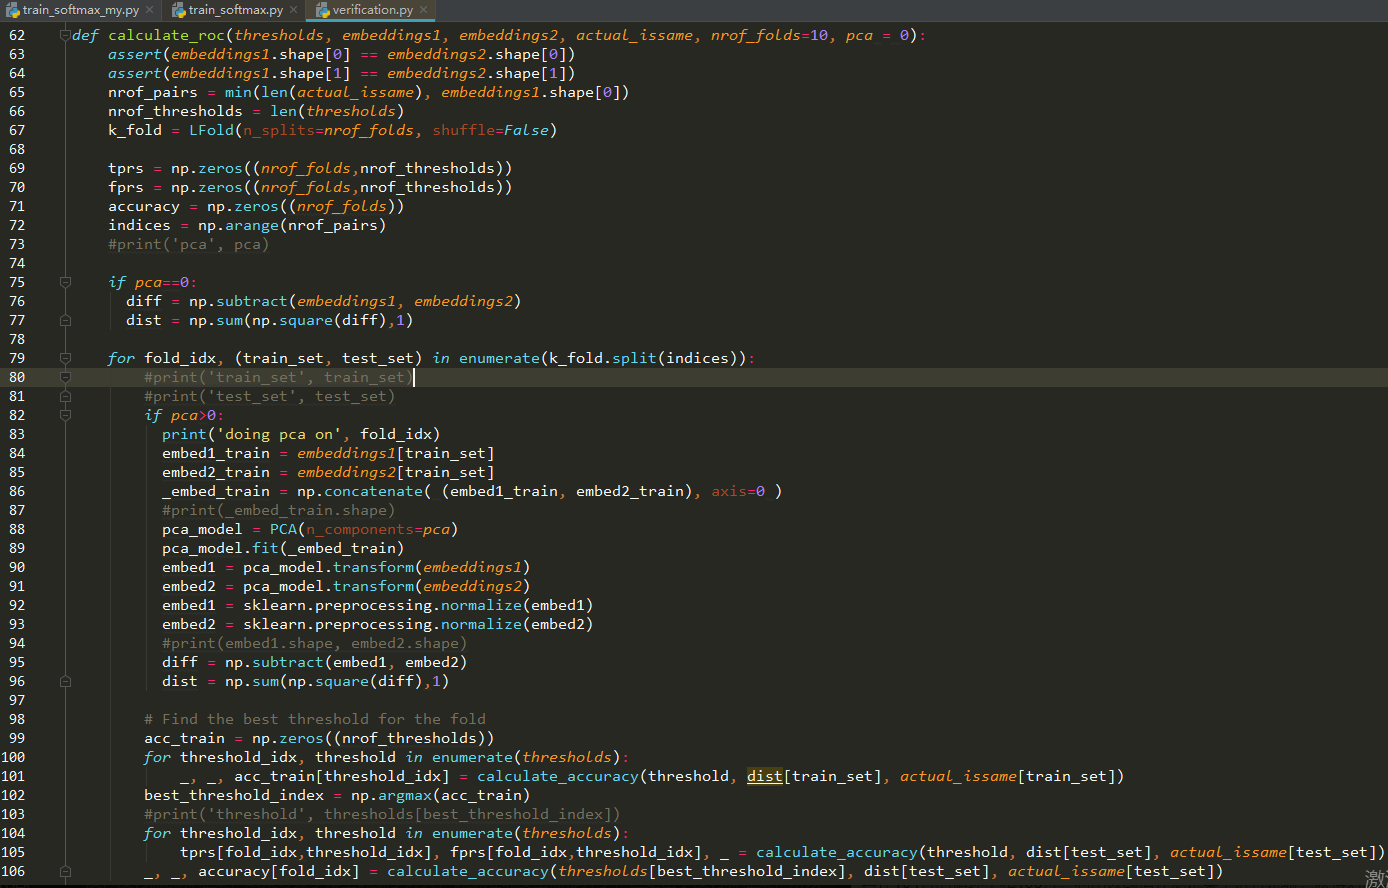
Task: Click 'accuracy' variable on line 71
Action: click(144, 206)
